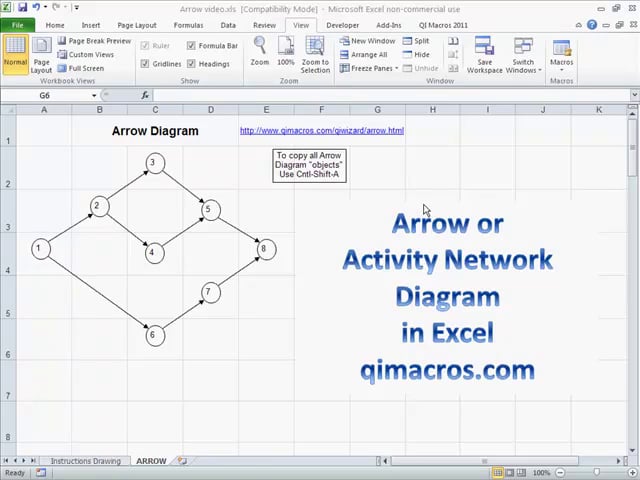The image size is (640, 480).
Task: Insert a new worksheet tab icon
Action: (182, 461)
